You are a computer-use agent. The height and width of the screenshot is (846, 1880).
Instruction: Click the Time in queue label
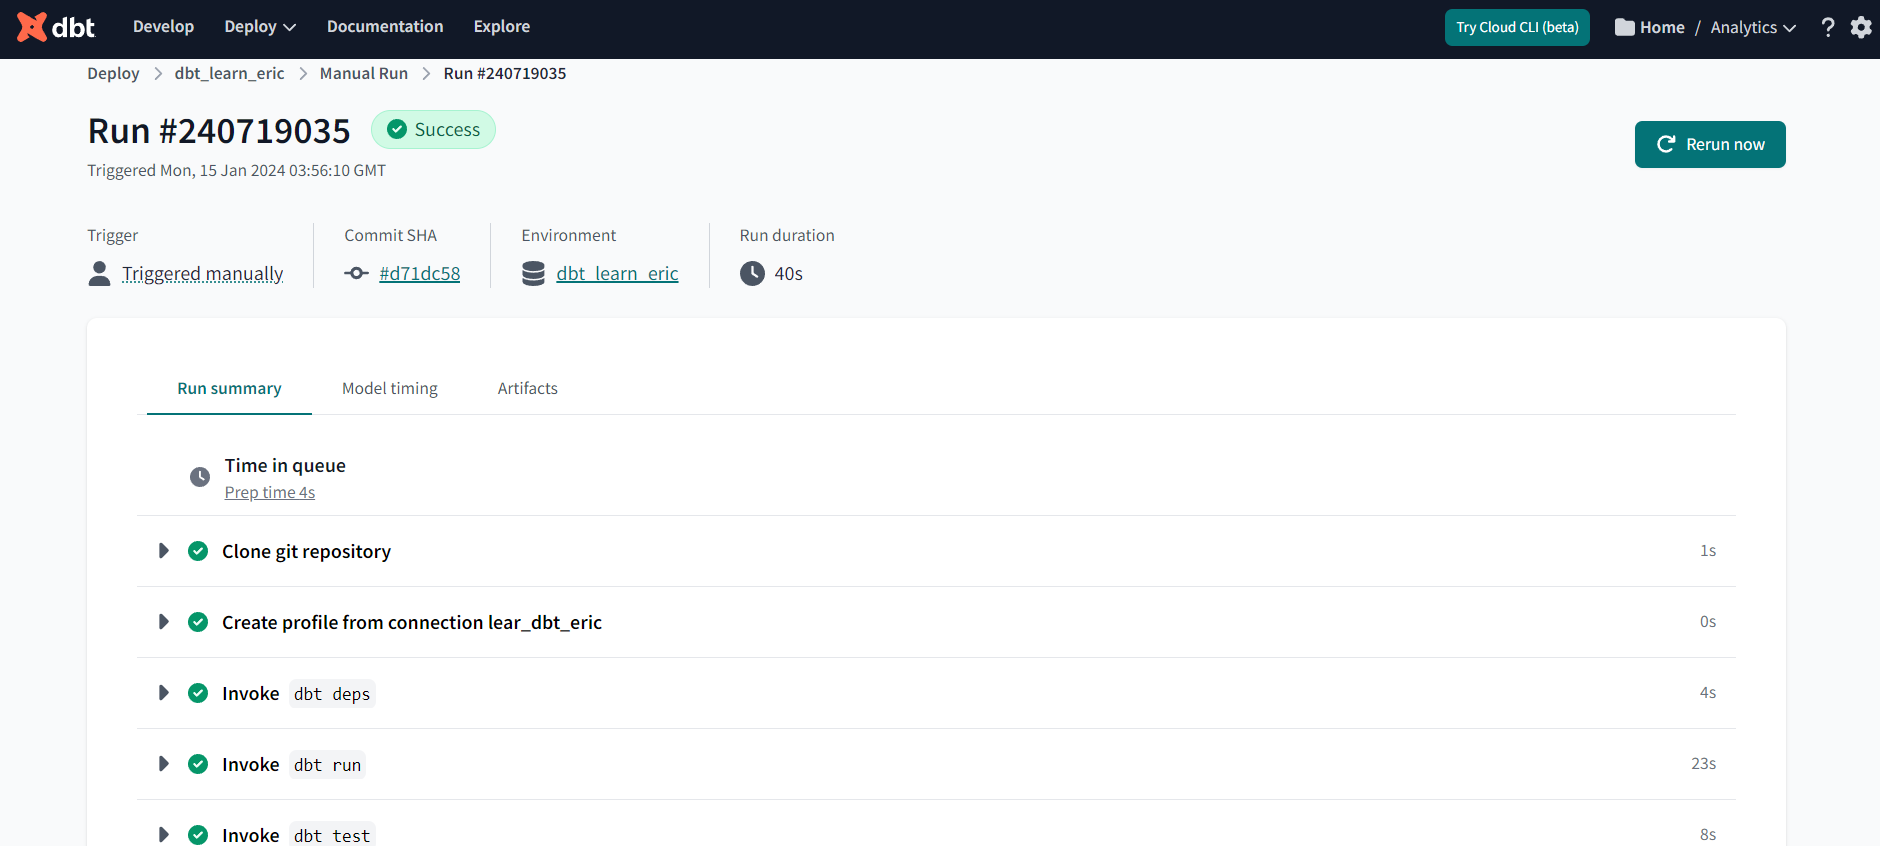[x=285, y=465]
